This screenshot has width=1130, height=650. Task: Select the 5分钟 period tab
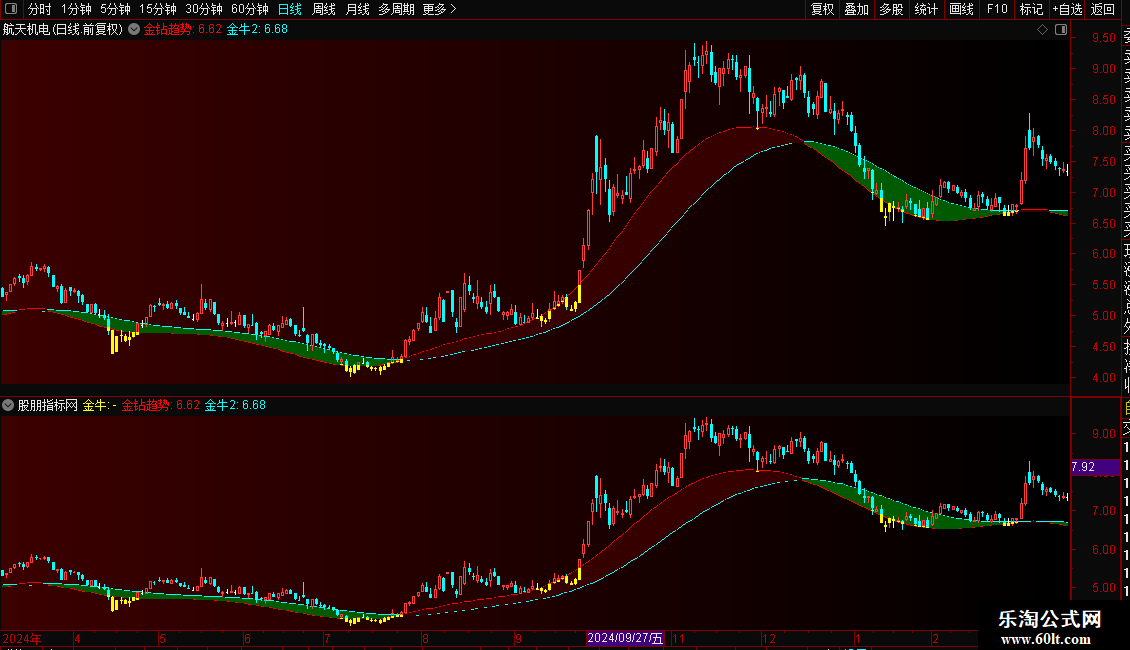[115, 9]
